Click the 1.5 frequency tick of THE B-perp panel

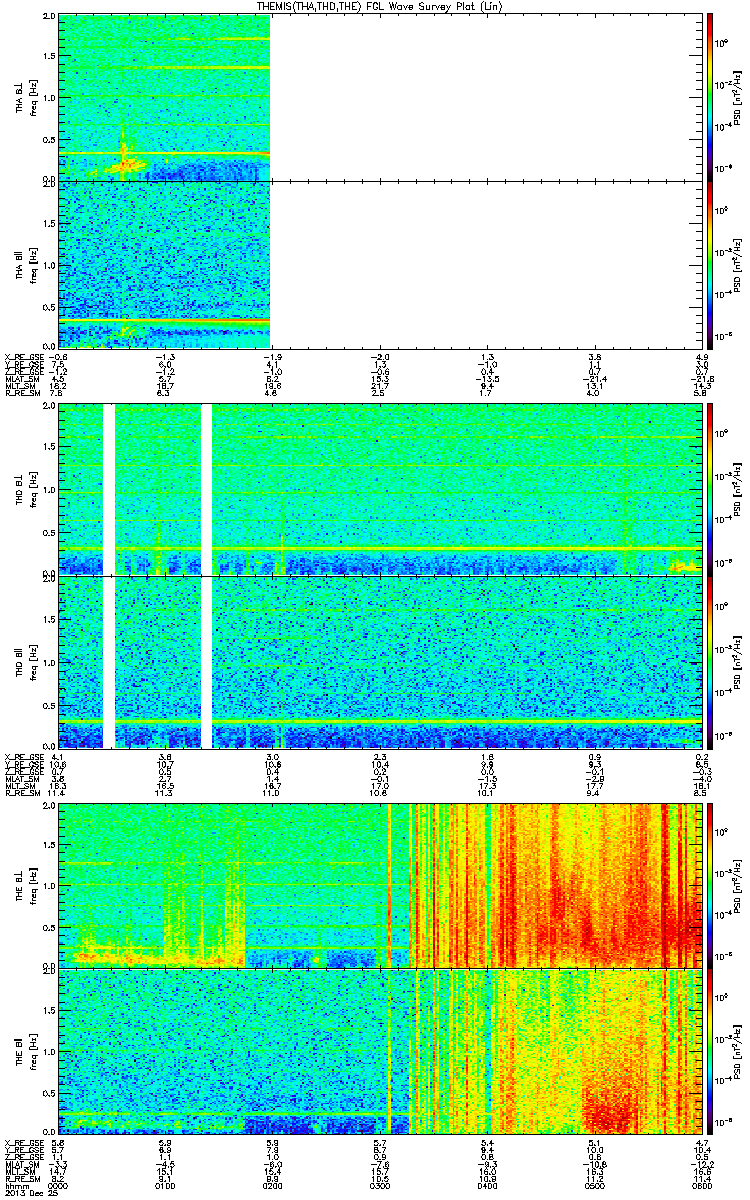click(50, 844)
